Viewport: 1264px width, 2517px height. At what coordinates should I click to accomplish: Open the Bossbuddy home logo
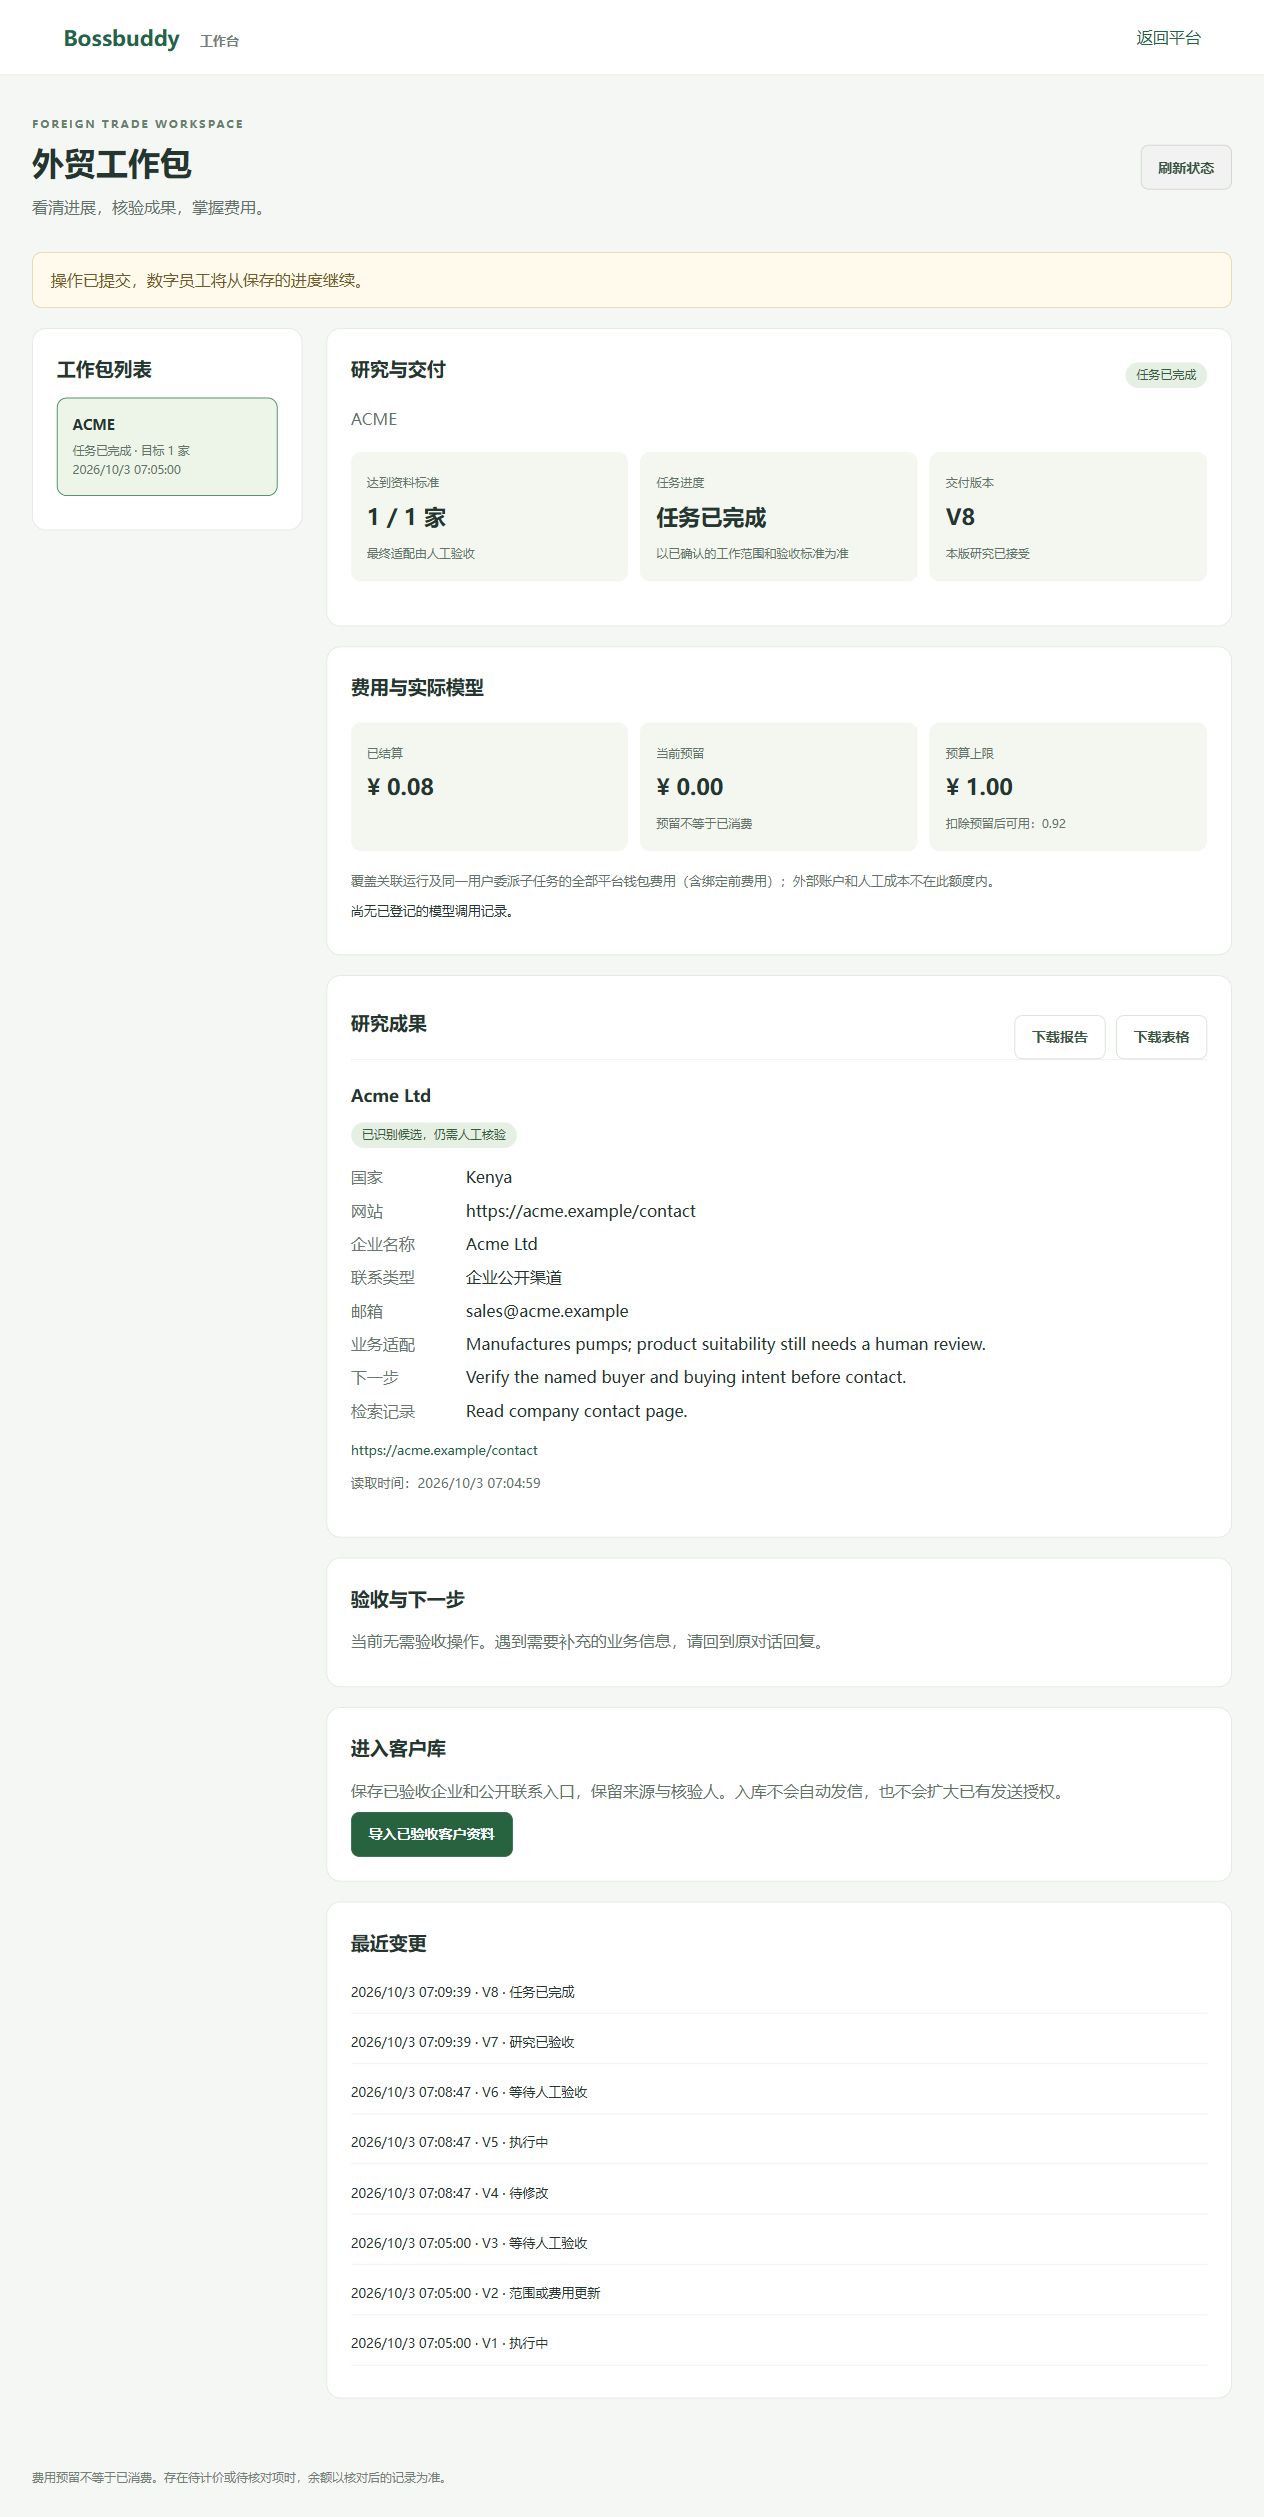(x=121, y=38)
